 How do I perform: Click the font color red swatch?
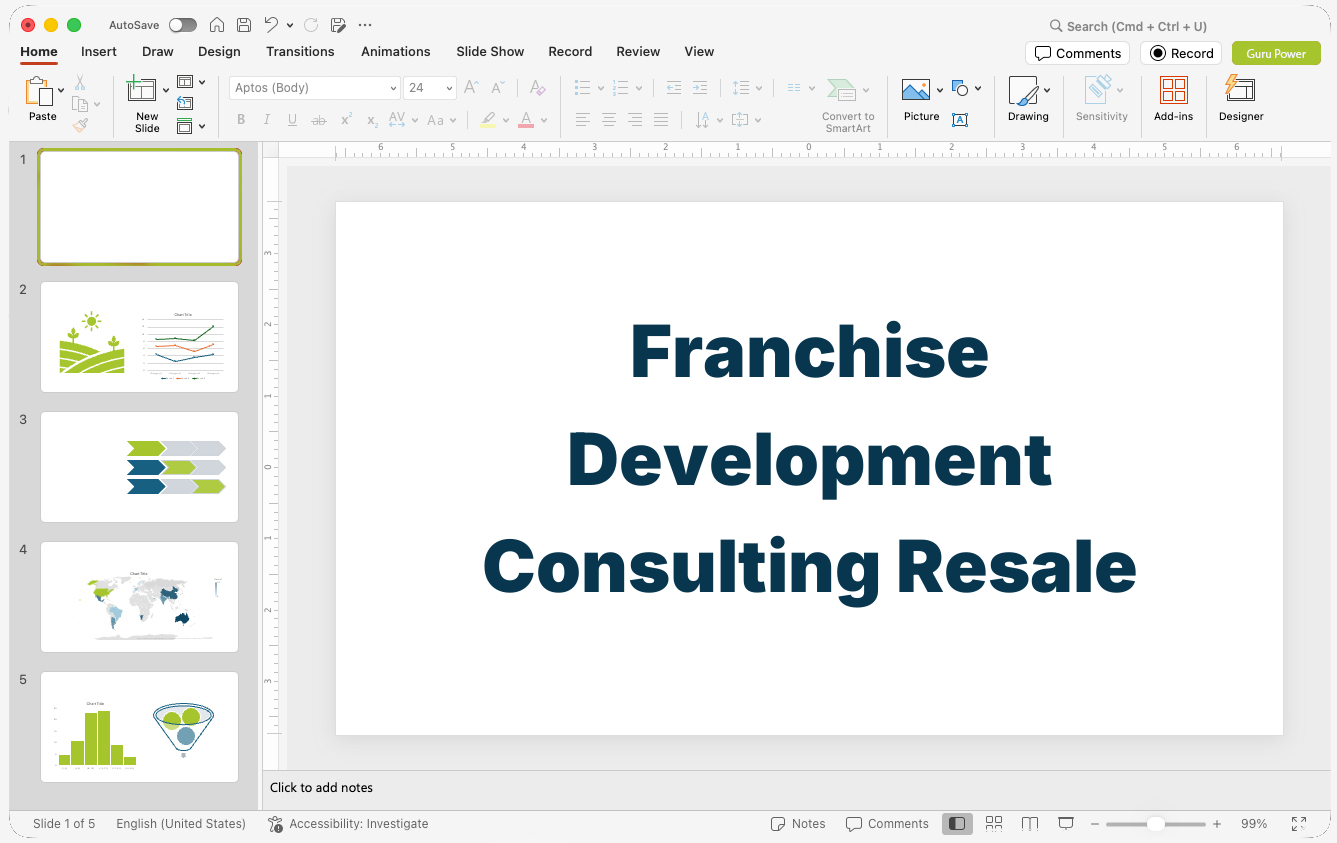(526, 120)
